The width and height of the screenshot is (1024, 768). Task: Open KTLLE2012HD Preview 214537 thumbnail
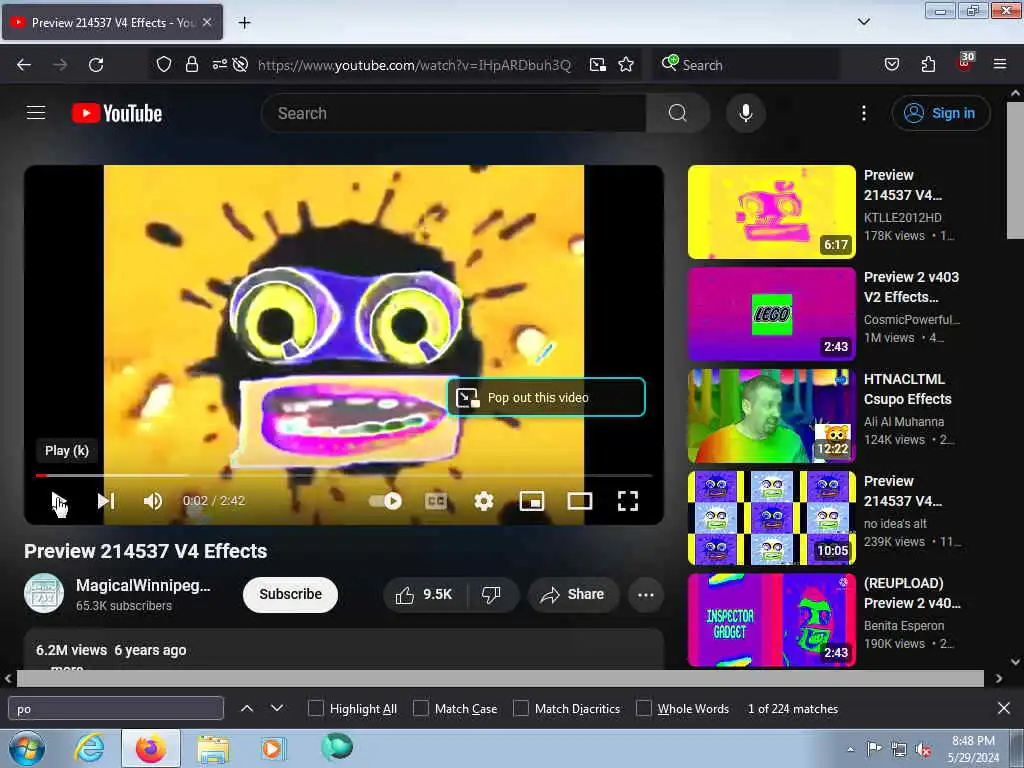771,212
